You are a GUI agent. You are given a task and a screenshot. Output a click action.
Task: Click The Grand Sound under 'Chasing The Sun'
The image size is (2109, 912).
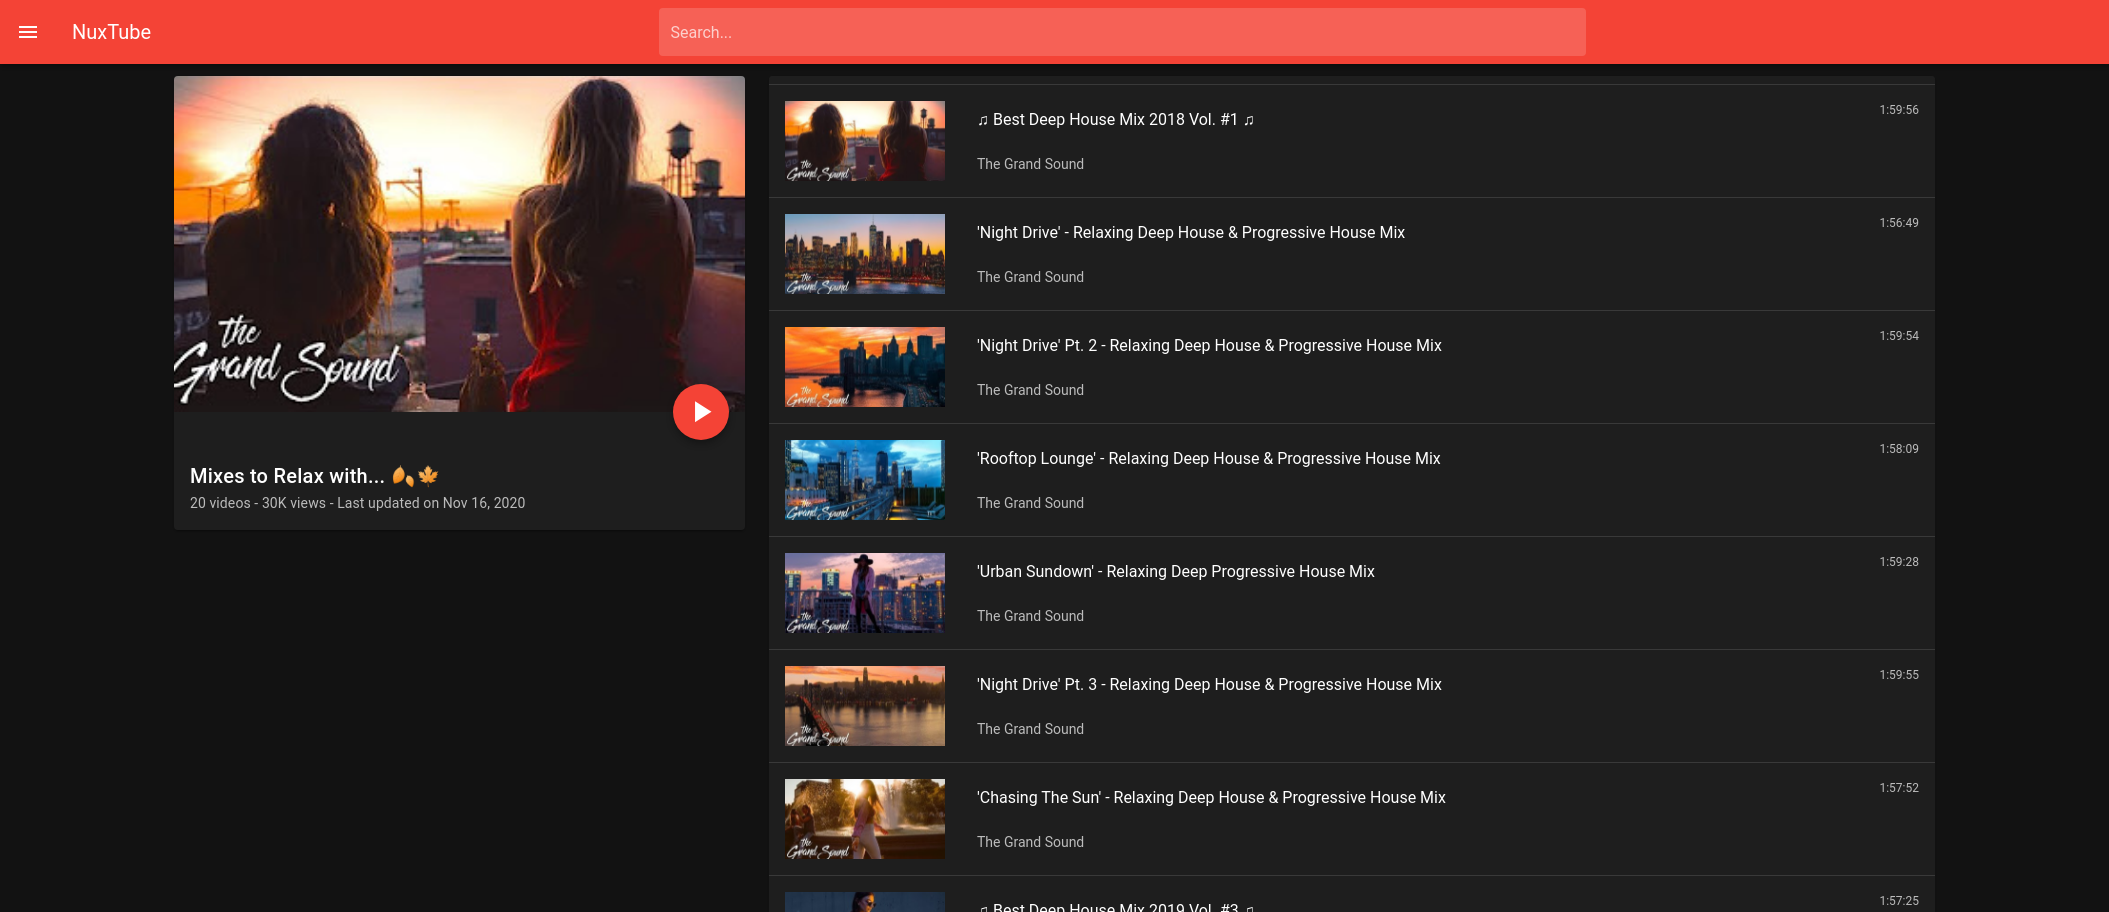pos(1030,842)
